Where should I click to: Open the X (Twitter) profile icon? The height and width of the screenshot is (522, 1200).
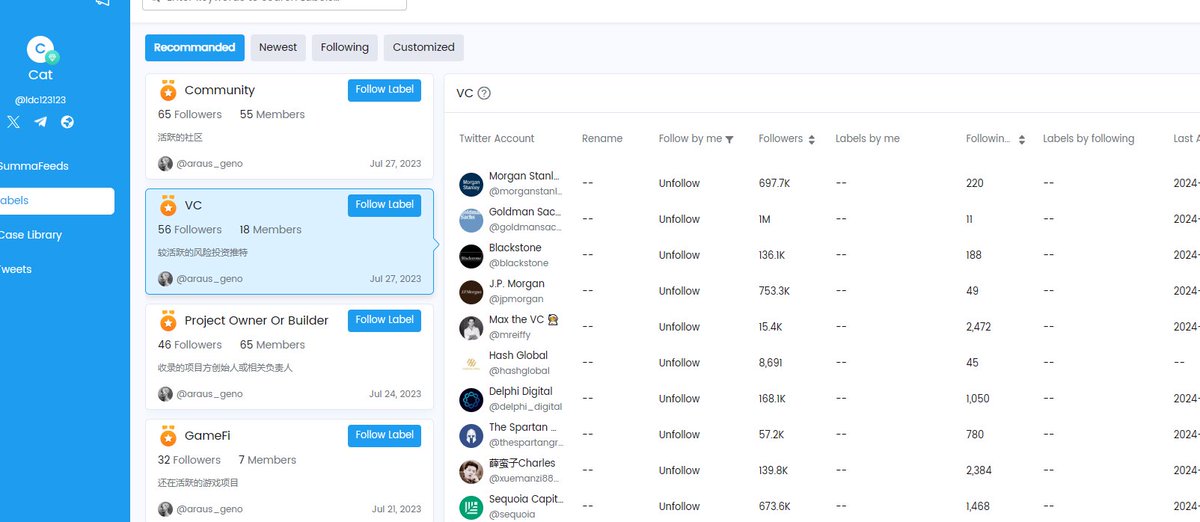coord(13,122)
